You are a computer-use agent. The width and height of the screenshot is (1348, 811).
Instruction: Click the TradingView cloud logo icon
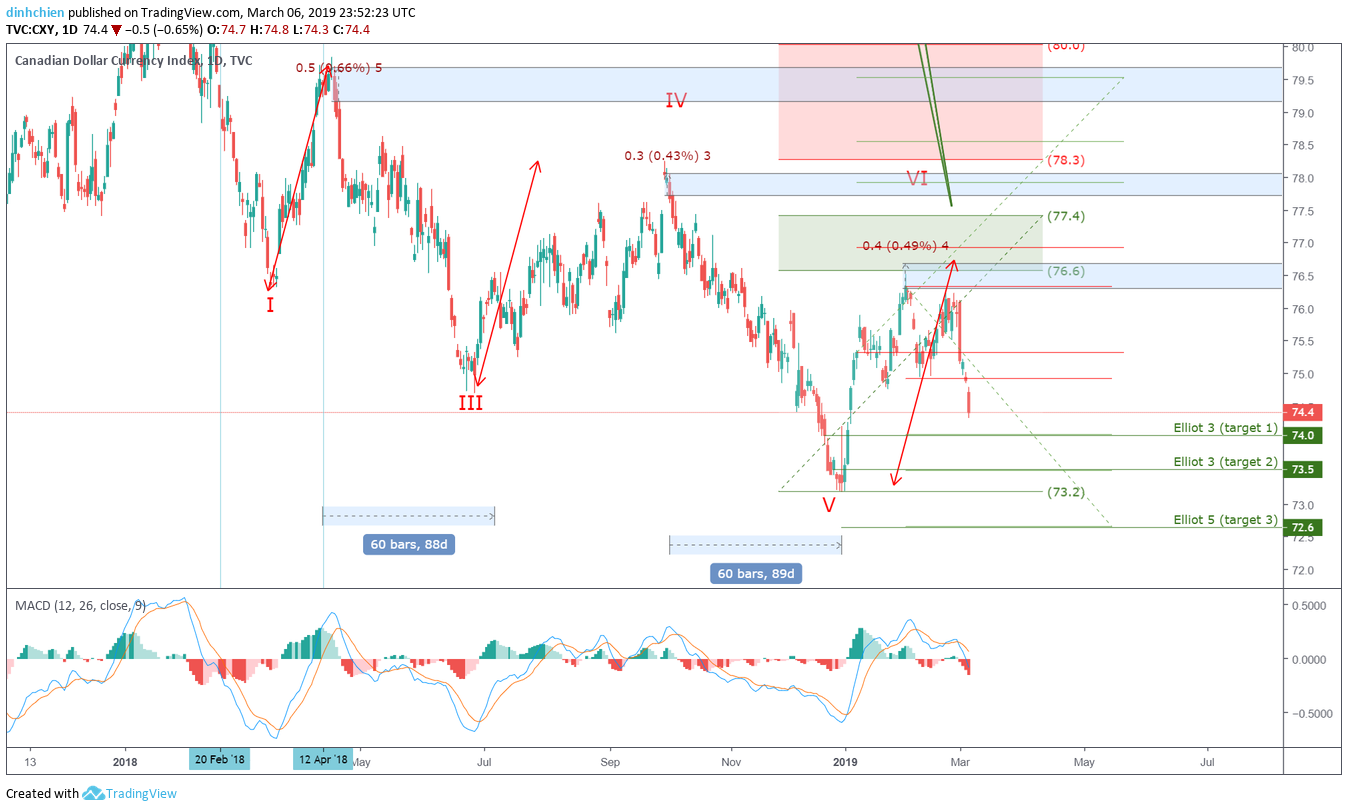coord(94,794)
